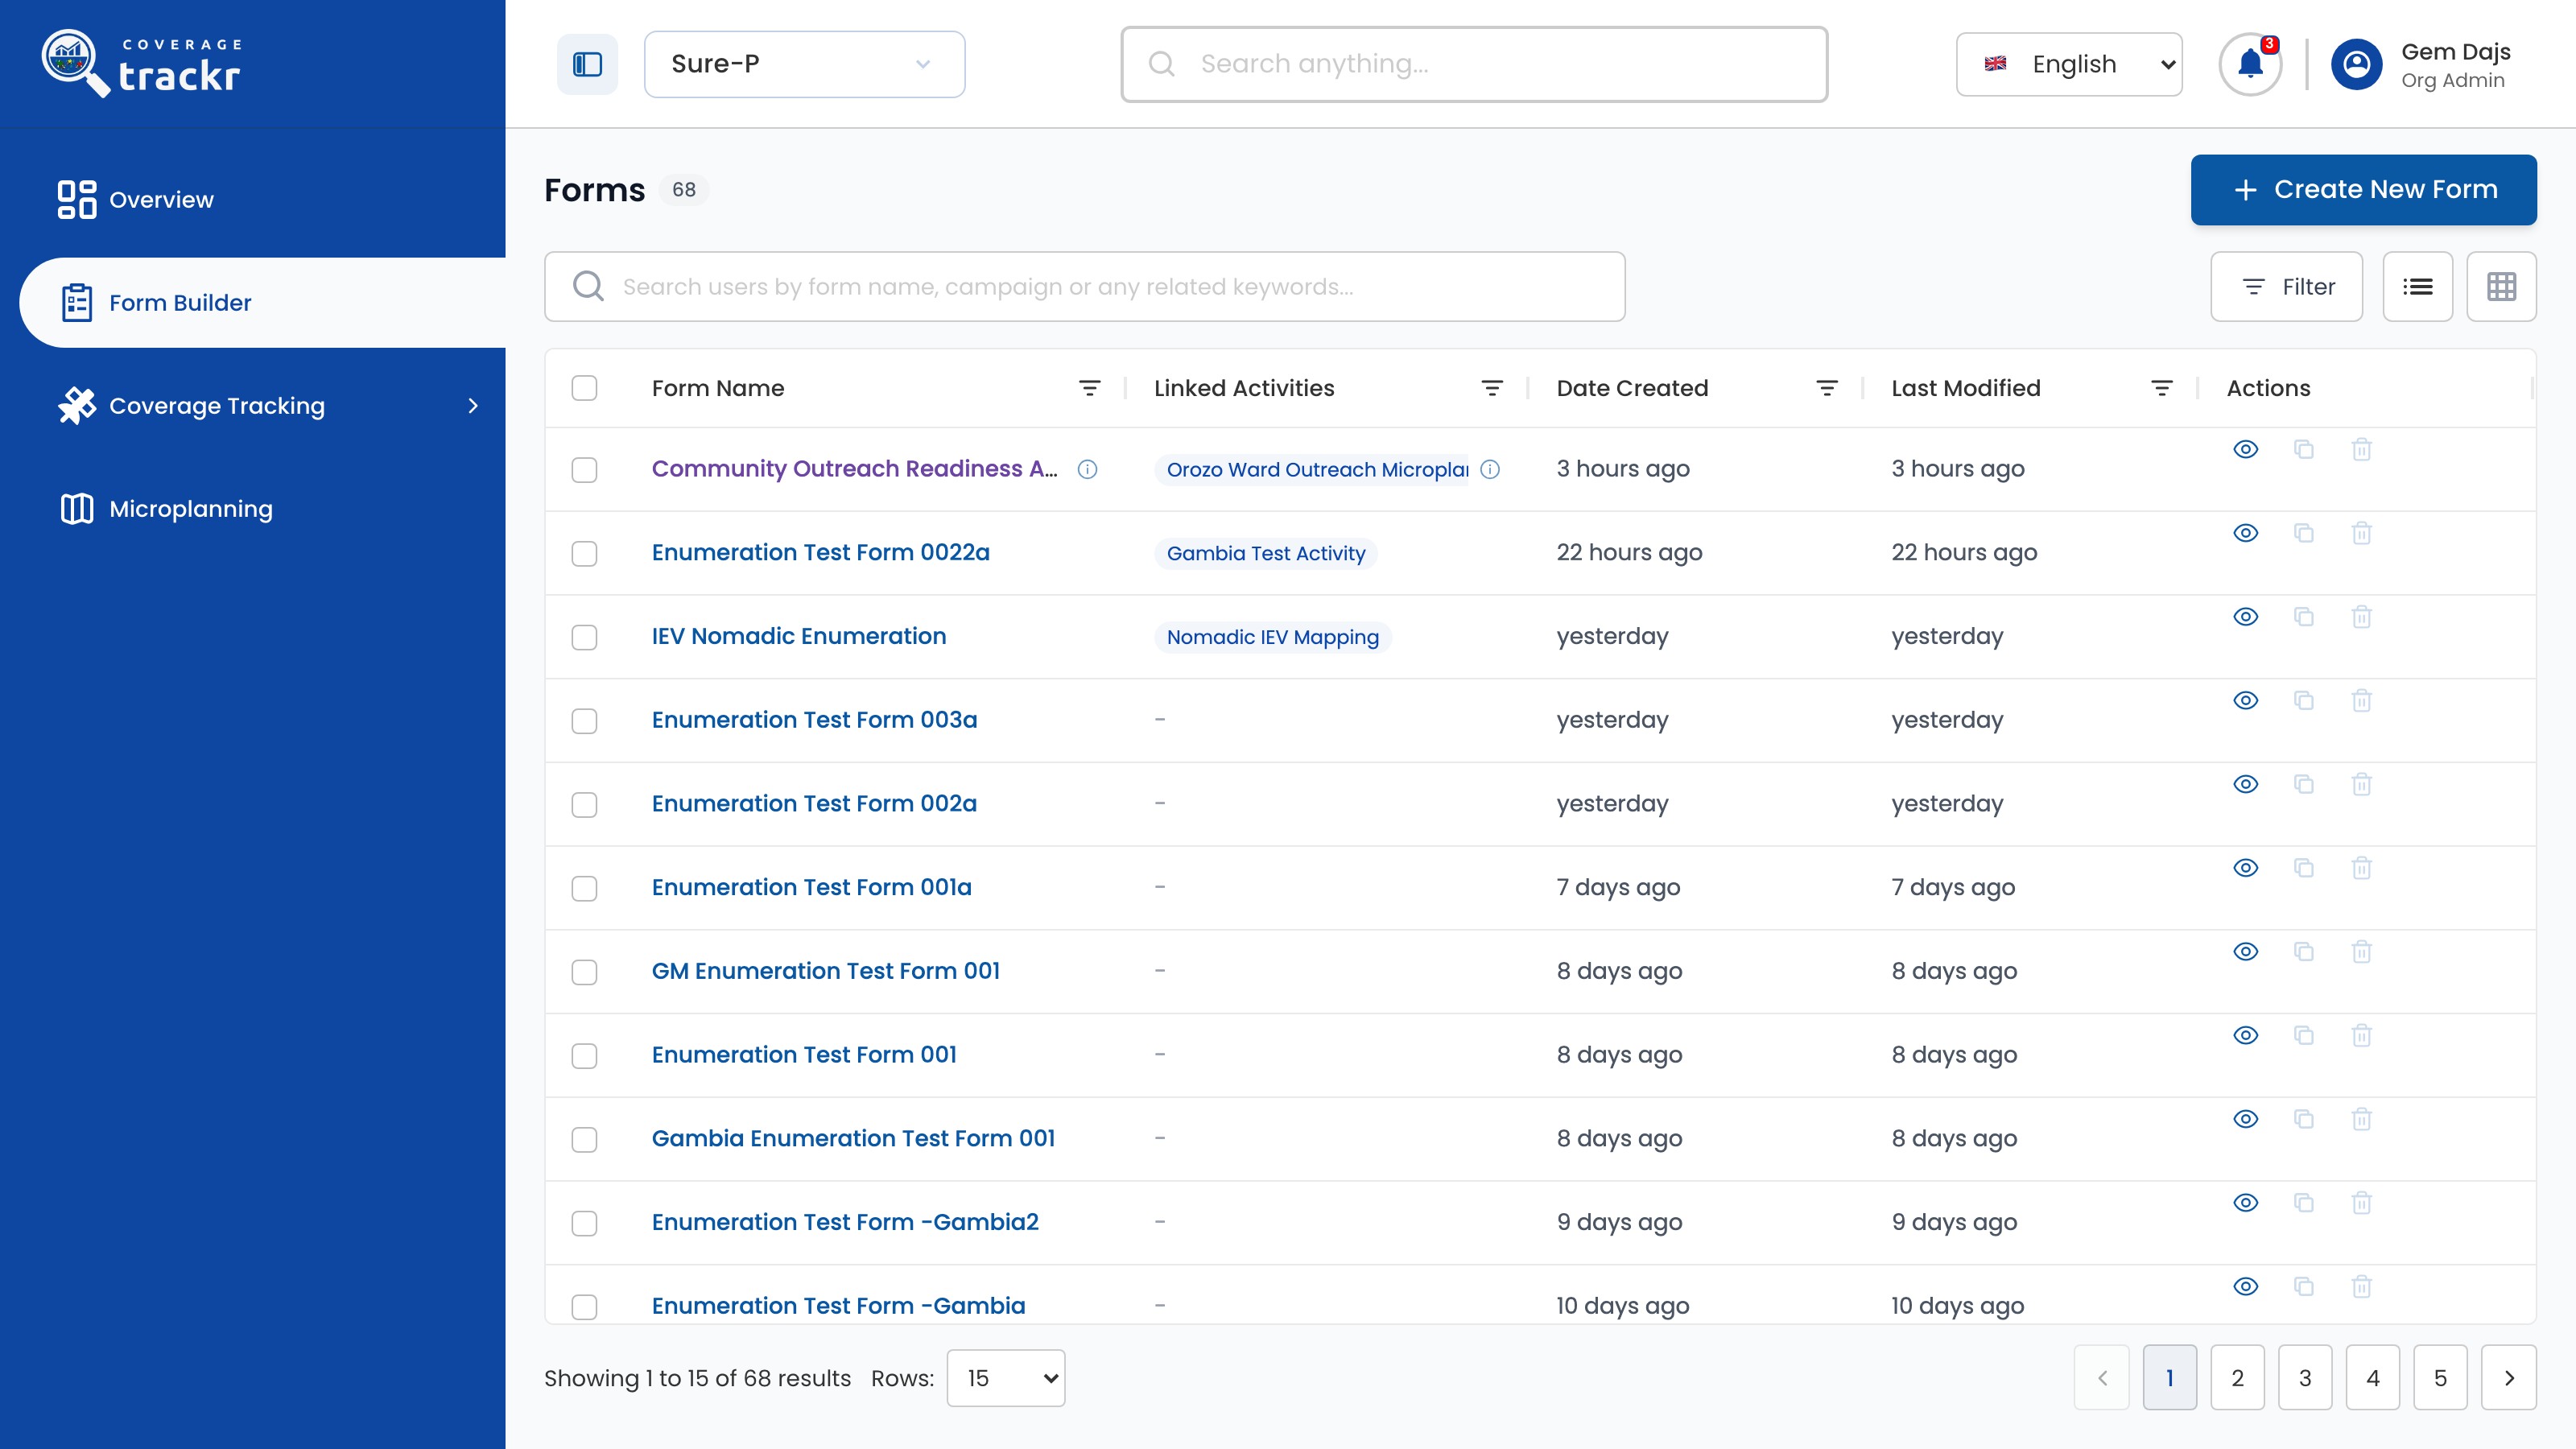Check Enumeration Test Form 001a checkbox
Viewport: 2576px width, 1449px height.
coord(584,889)
